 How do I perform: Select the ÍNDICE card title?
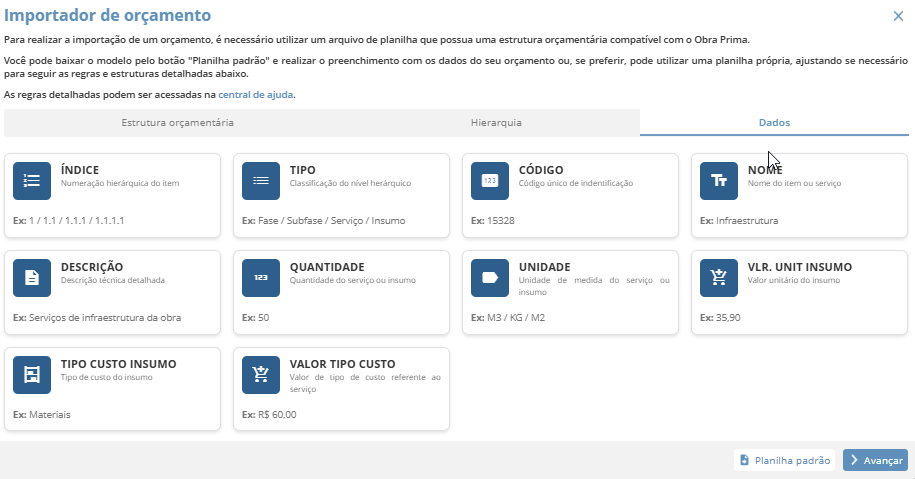coord(80,170)
